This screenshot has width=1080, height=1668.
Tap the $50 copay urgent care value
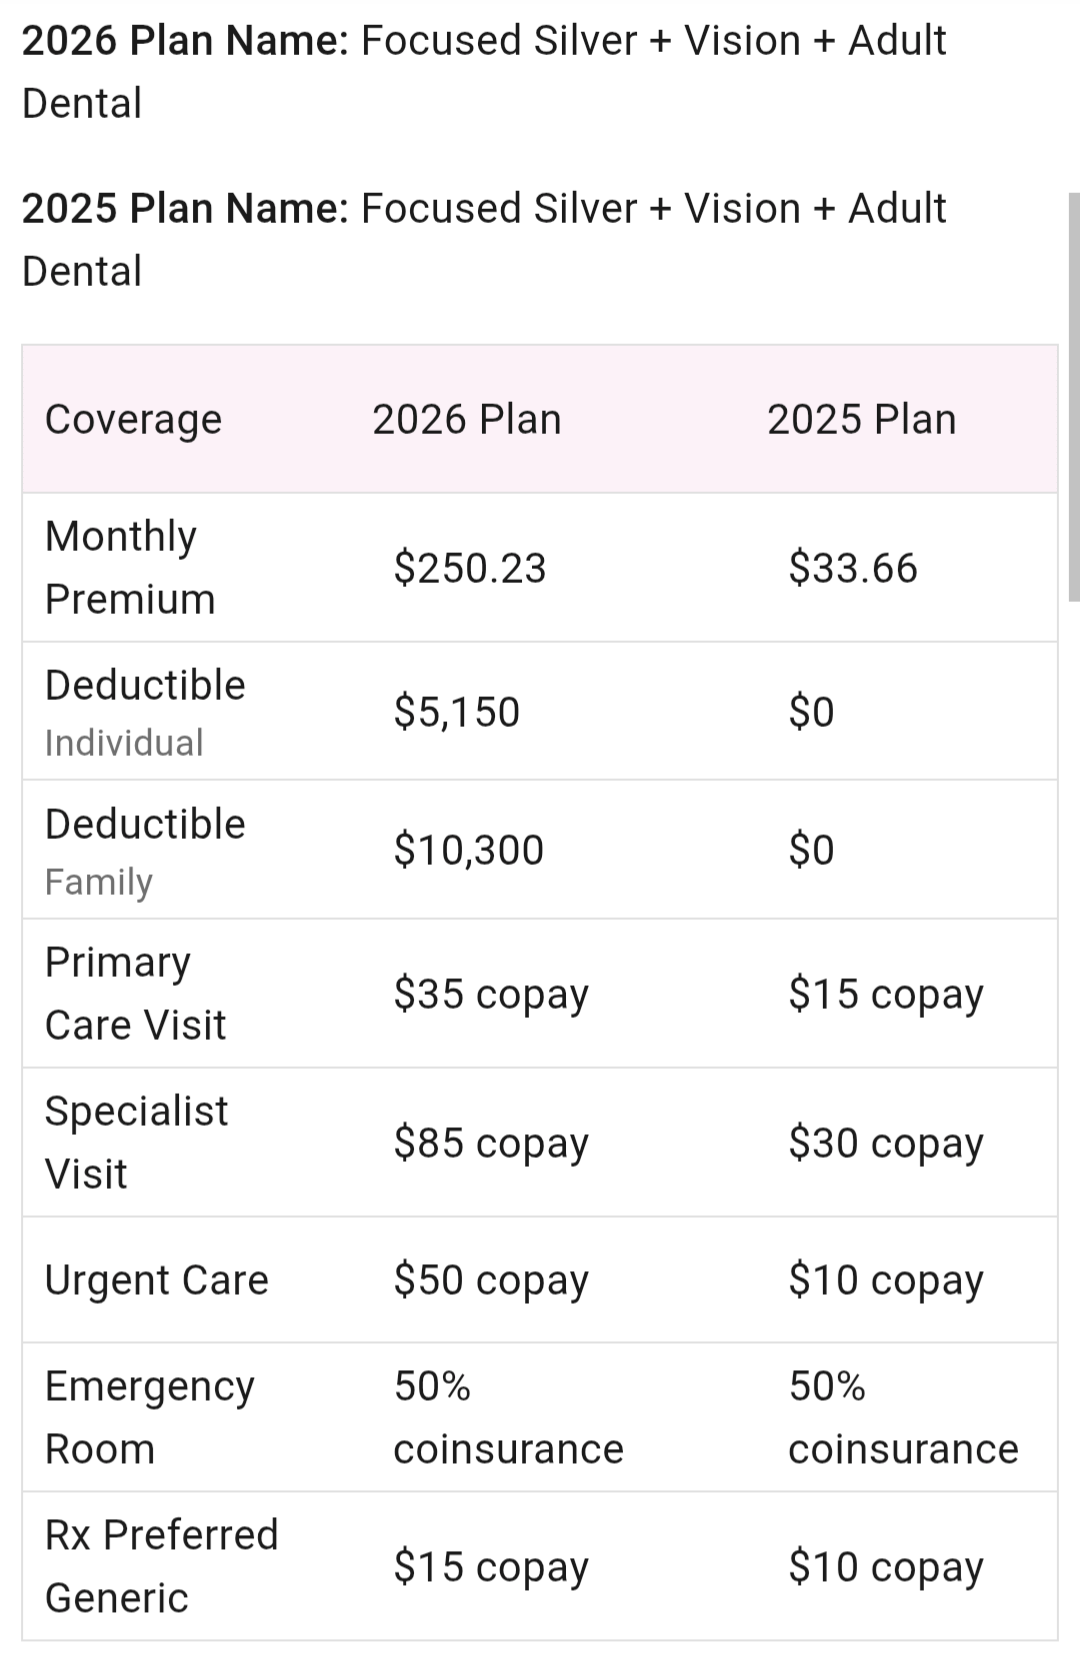490,1281
